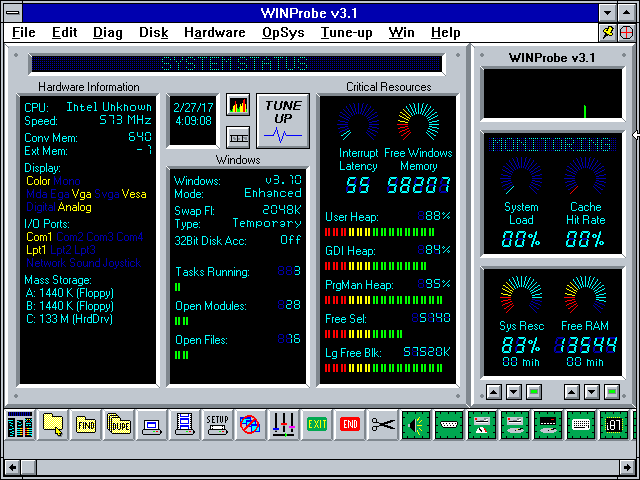Open the keyboard test icon
Screen dimensions: 640x480
coord(581,425)
